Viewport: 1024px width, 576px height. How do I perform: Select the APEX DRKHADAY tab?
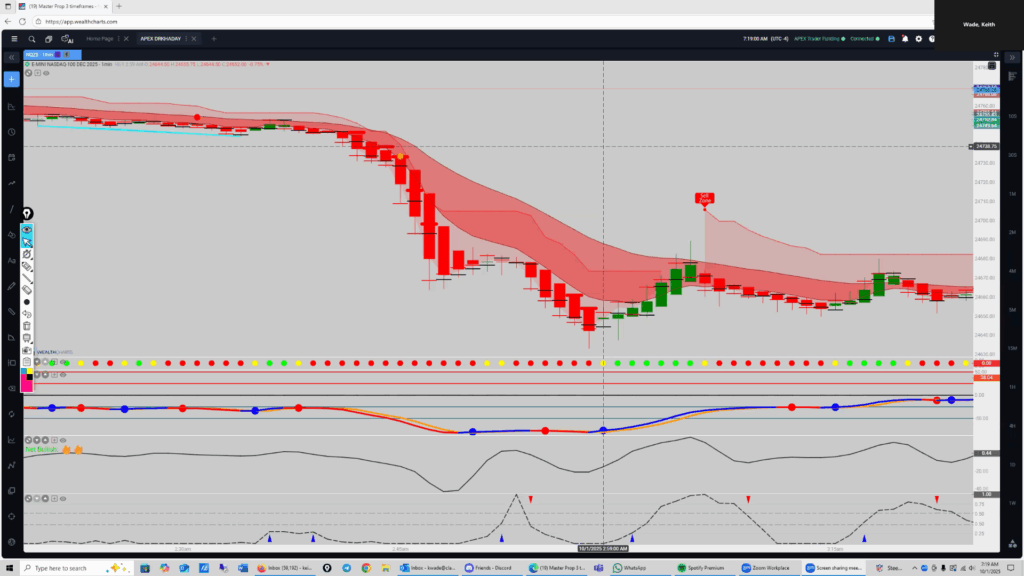coord(162,39)
